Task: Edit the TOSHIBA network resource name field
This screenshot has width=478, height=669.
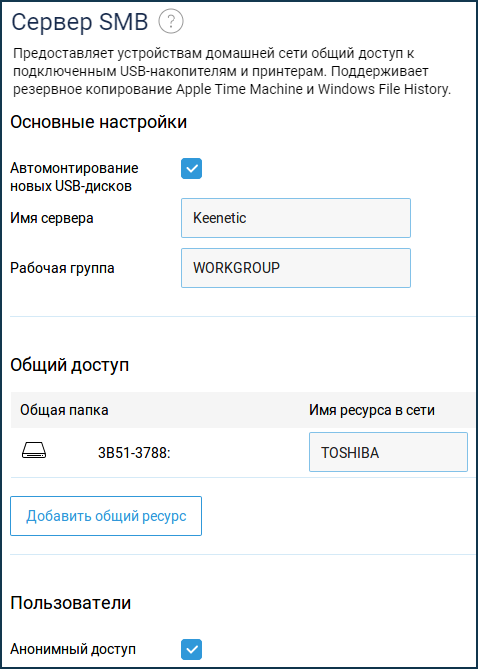Action: 388,452
